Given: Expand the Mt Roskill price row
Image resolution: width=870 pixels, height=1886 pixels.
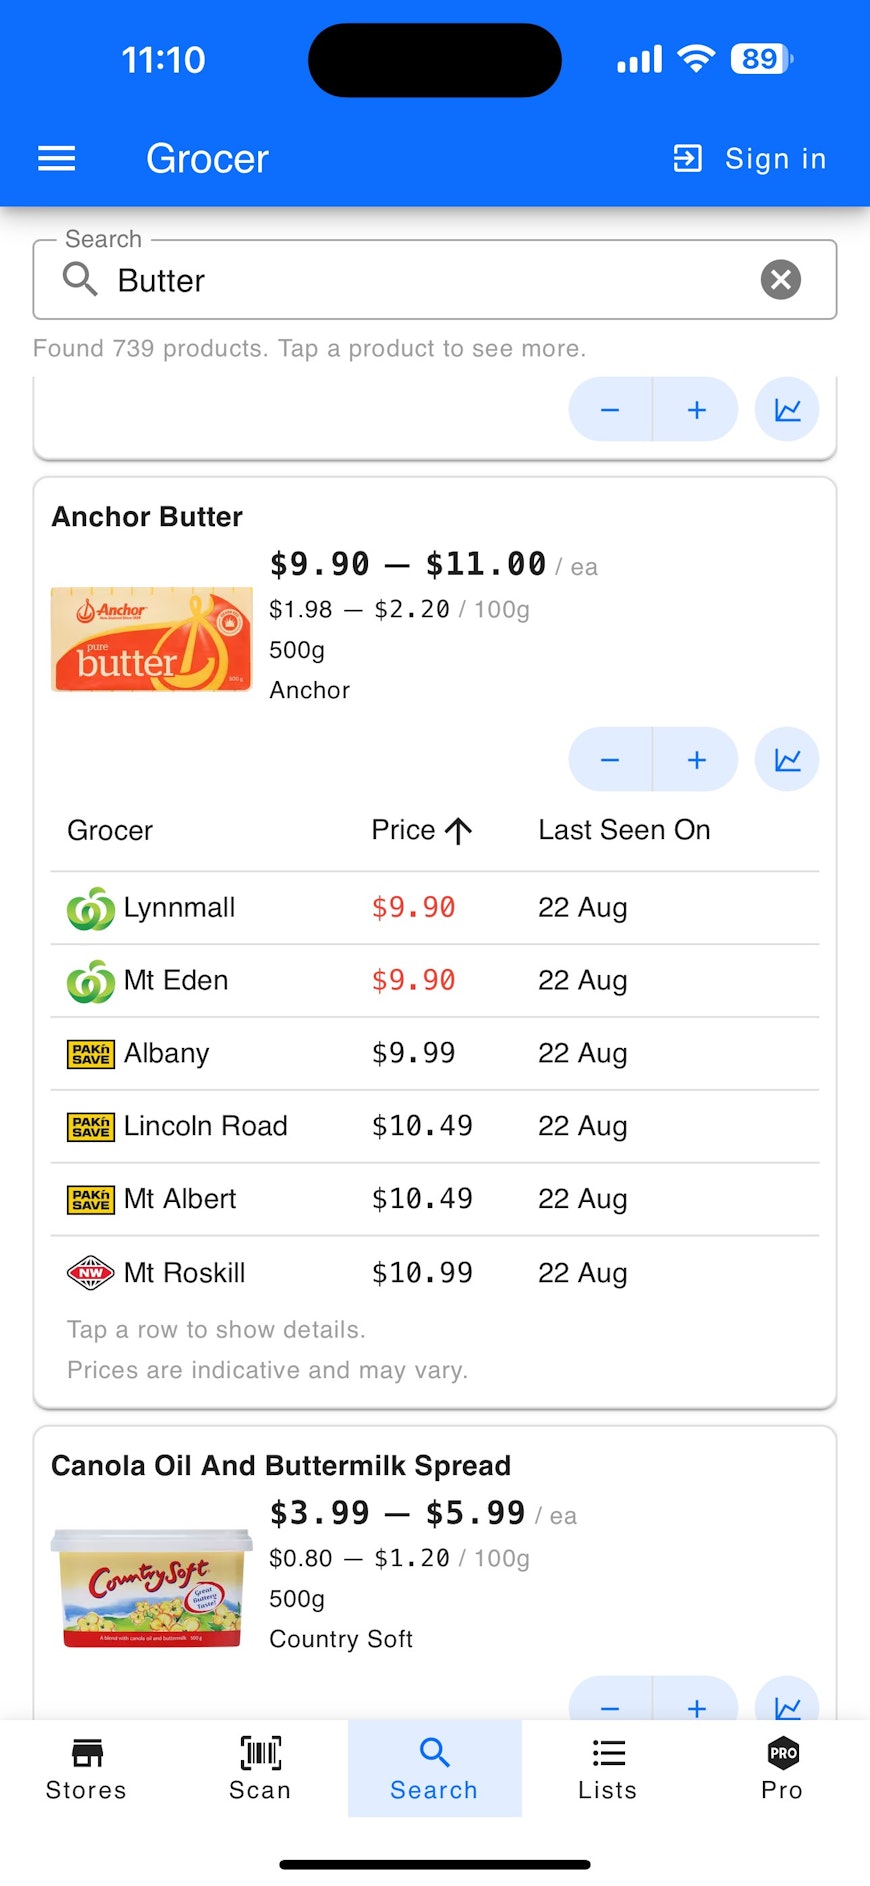Looking at the screenshot, I should coord(434,1273).
